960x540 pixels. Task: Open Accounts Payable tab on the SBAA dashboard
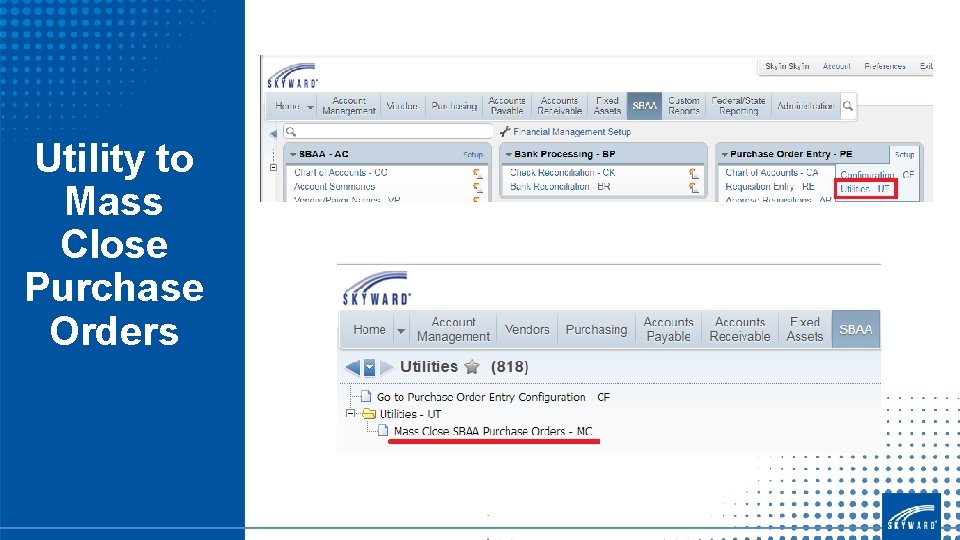click(507, 106)
